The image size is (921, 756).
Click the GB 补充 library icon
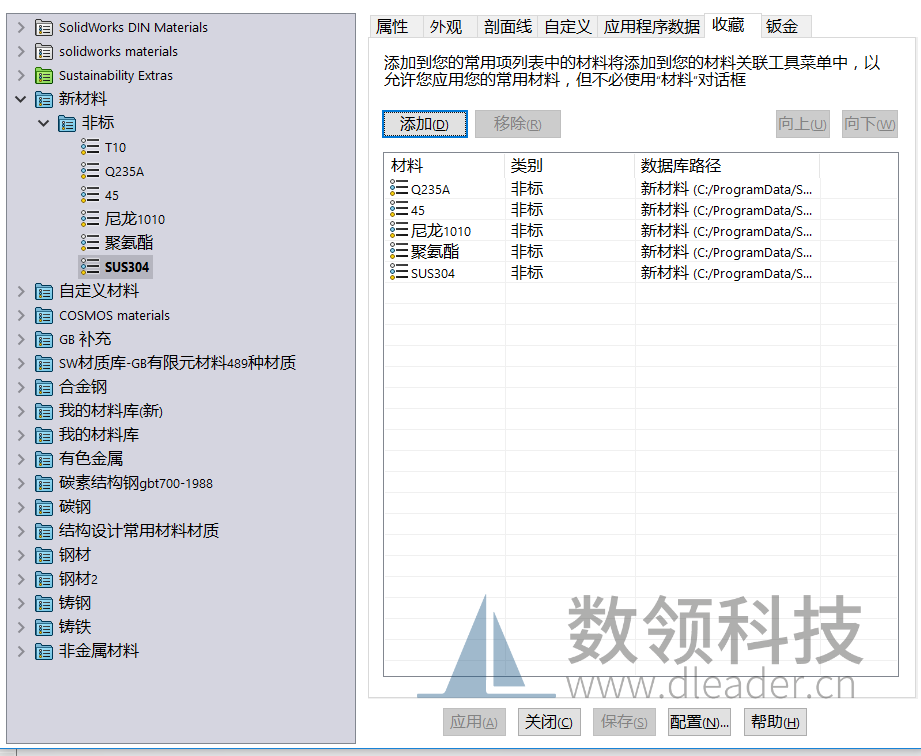pyautogui.click(x=43, y=340)
